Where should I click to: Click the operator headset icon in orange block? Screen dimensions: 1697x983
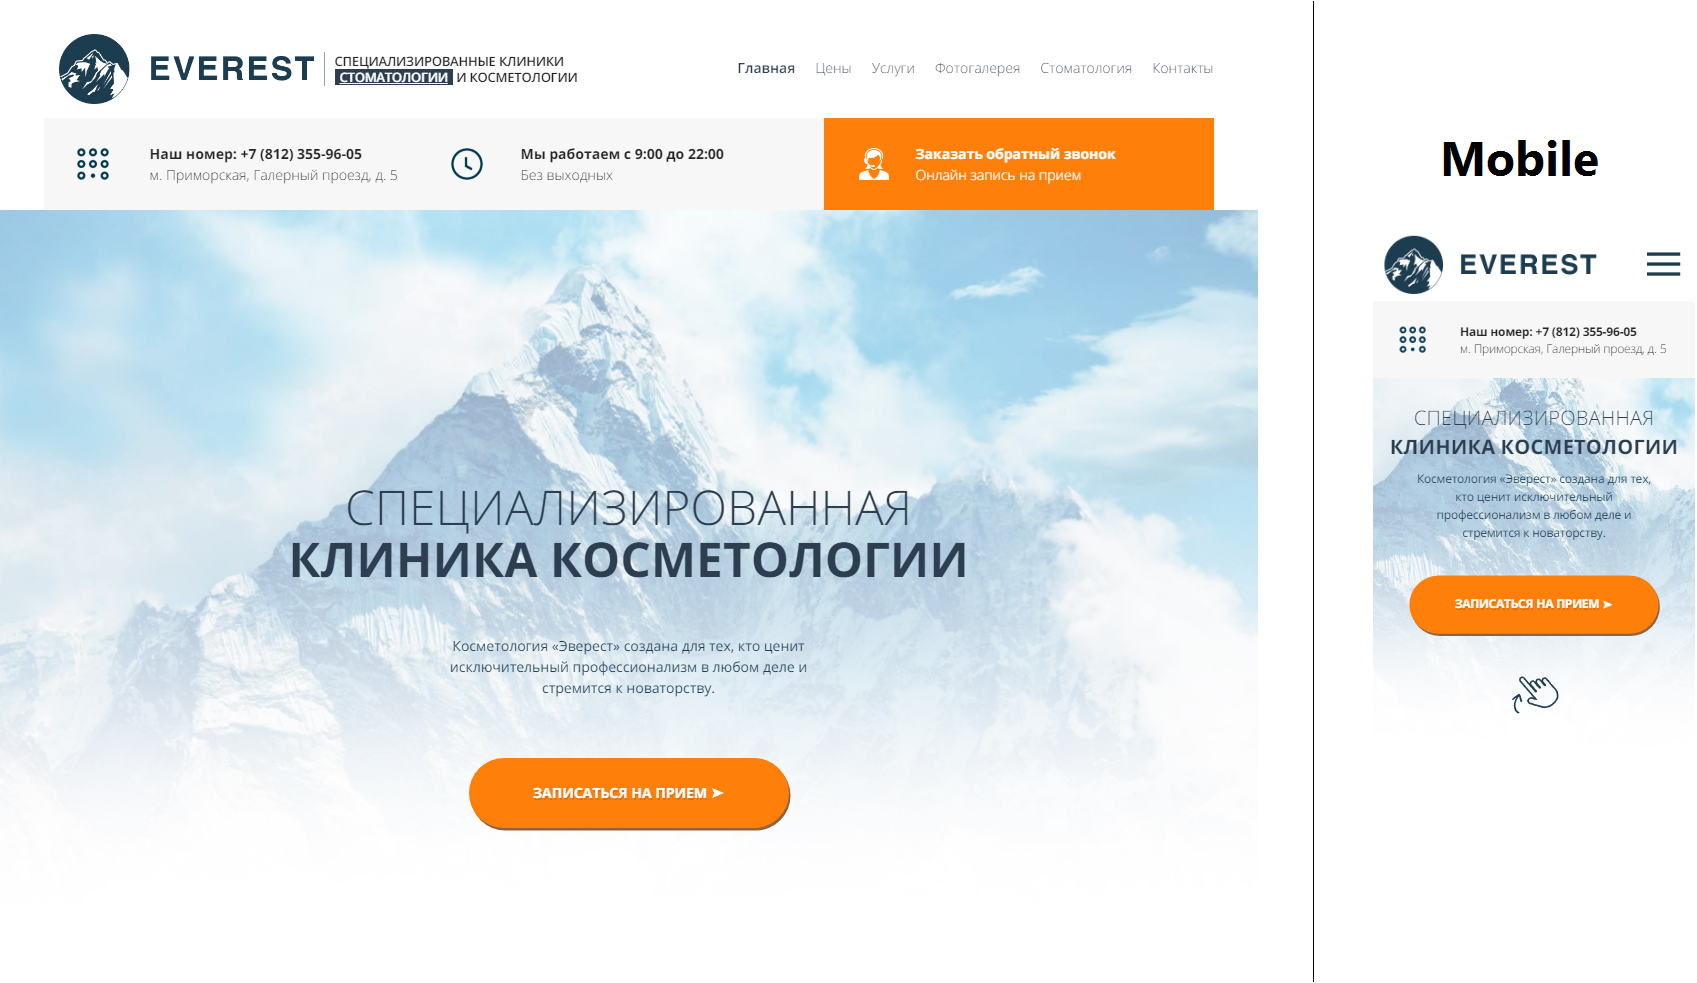(x=874, y=164)
